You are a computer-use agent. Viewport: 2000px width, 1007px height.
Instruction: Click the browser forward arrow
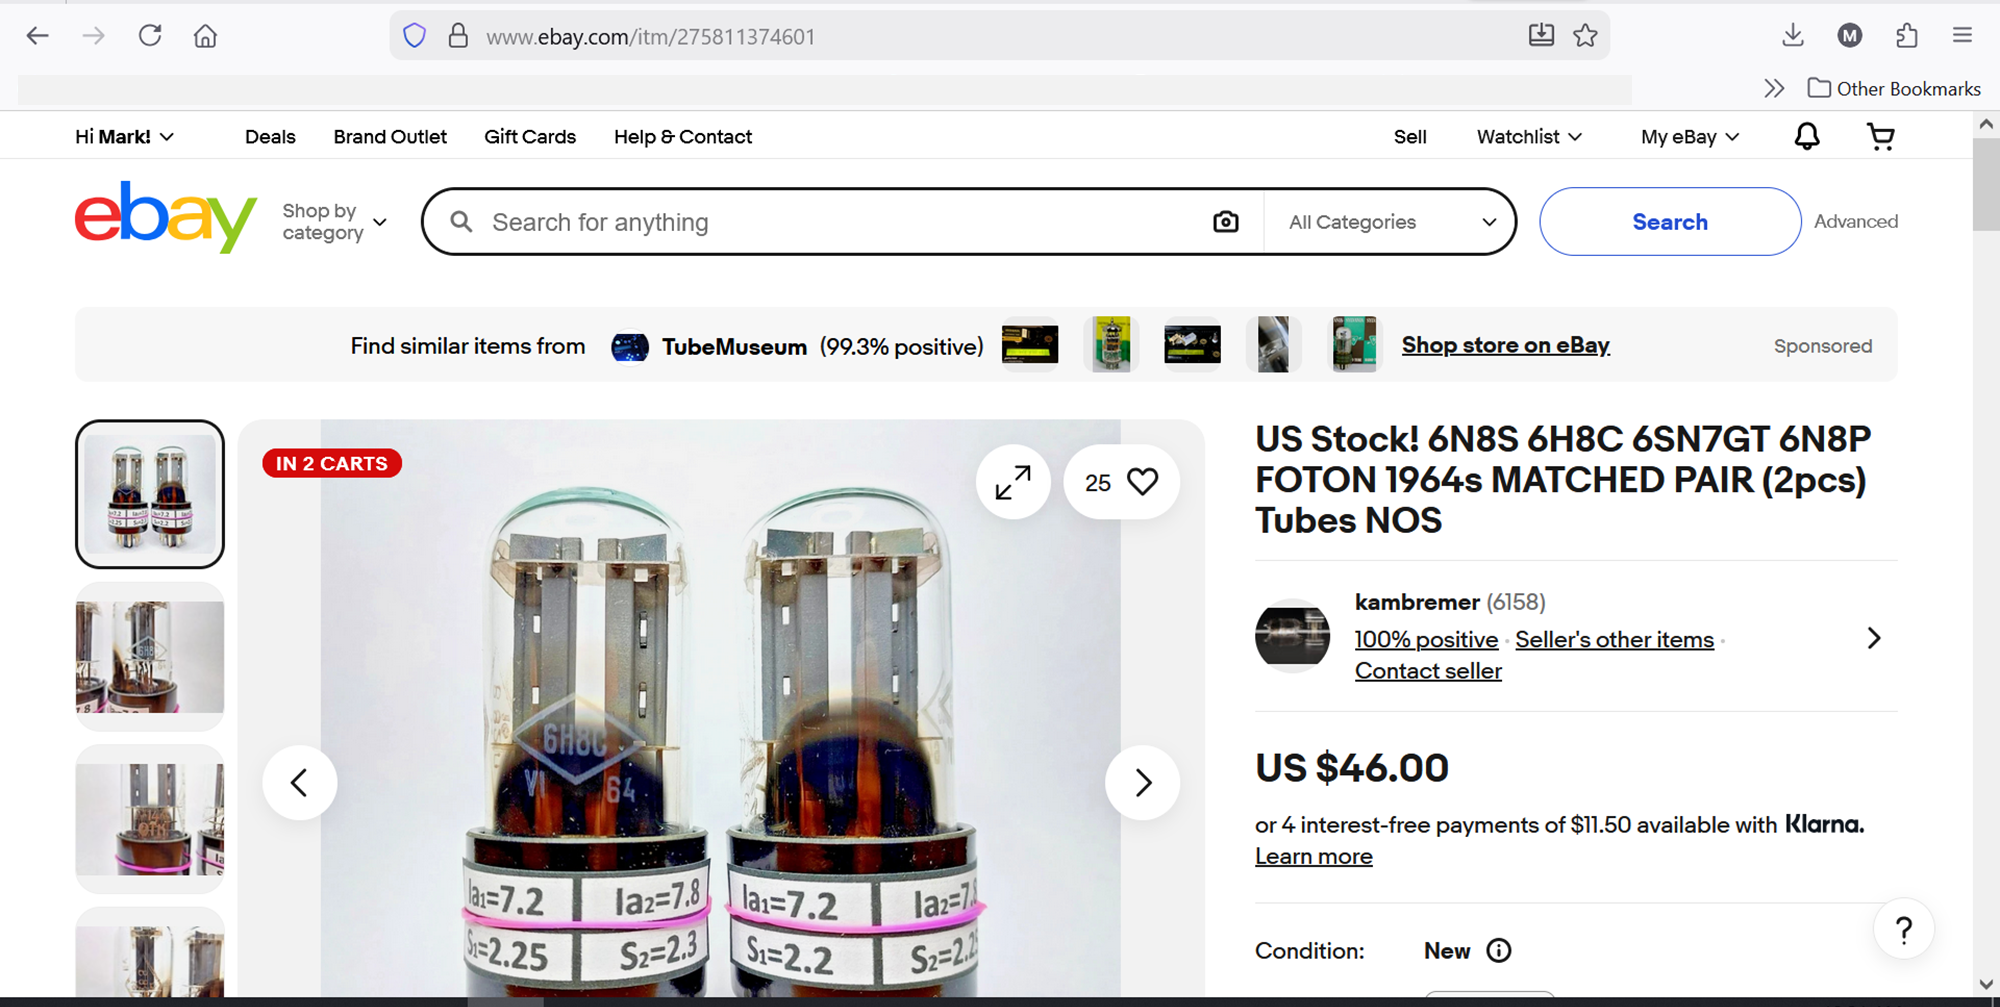[x=94, y=36]
